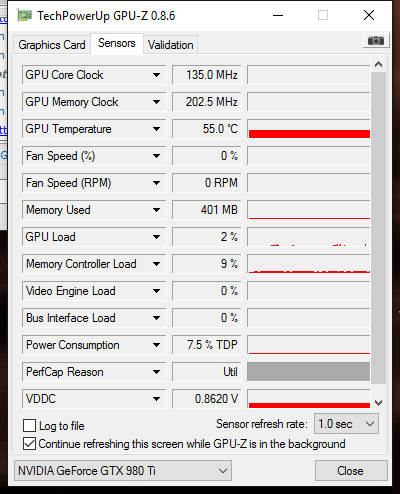This screenshot has width=400, height=494.
Task: Expand the GPU Temperature sensor dropdown
Action: pyautogui.click(x=156, y=129)
